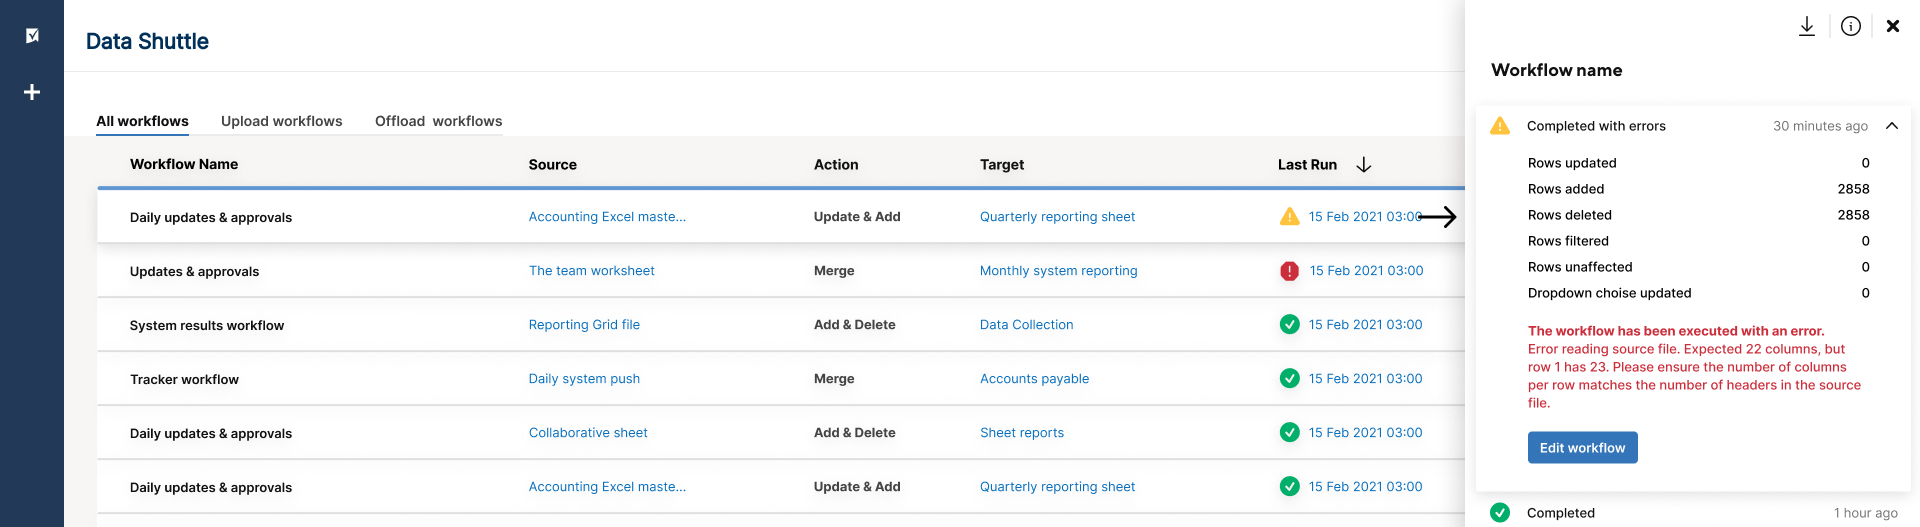Click Merge action in Tracker workflow row
The height and width of the screenshot is (527, 1920).
coord(834,379)
